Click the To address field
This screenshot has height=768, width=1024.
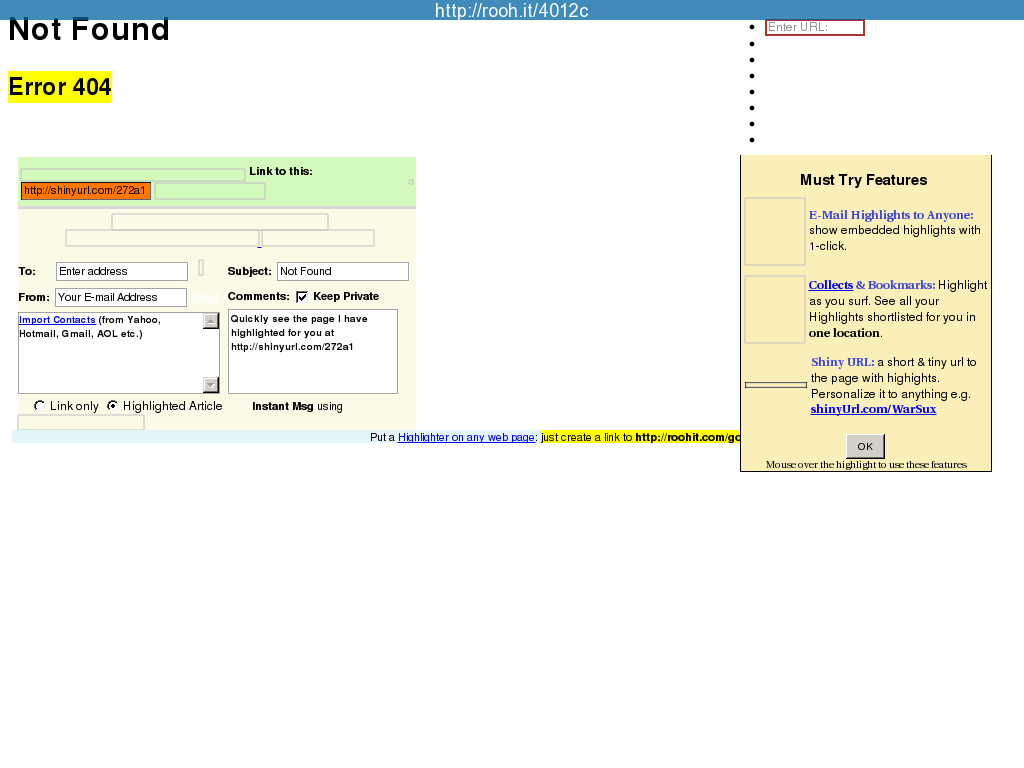point(121,272)
